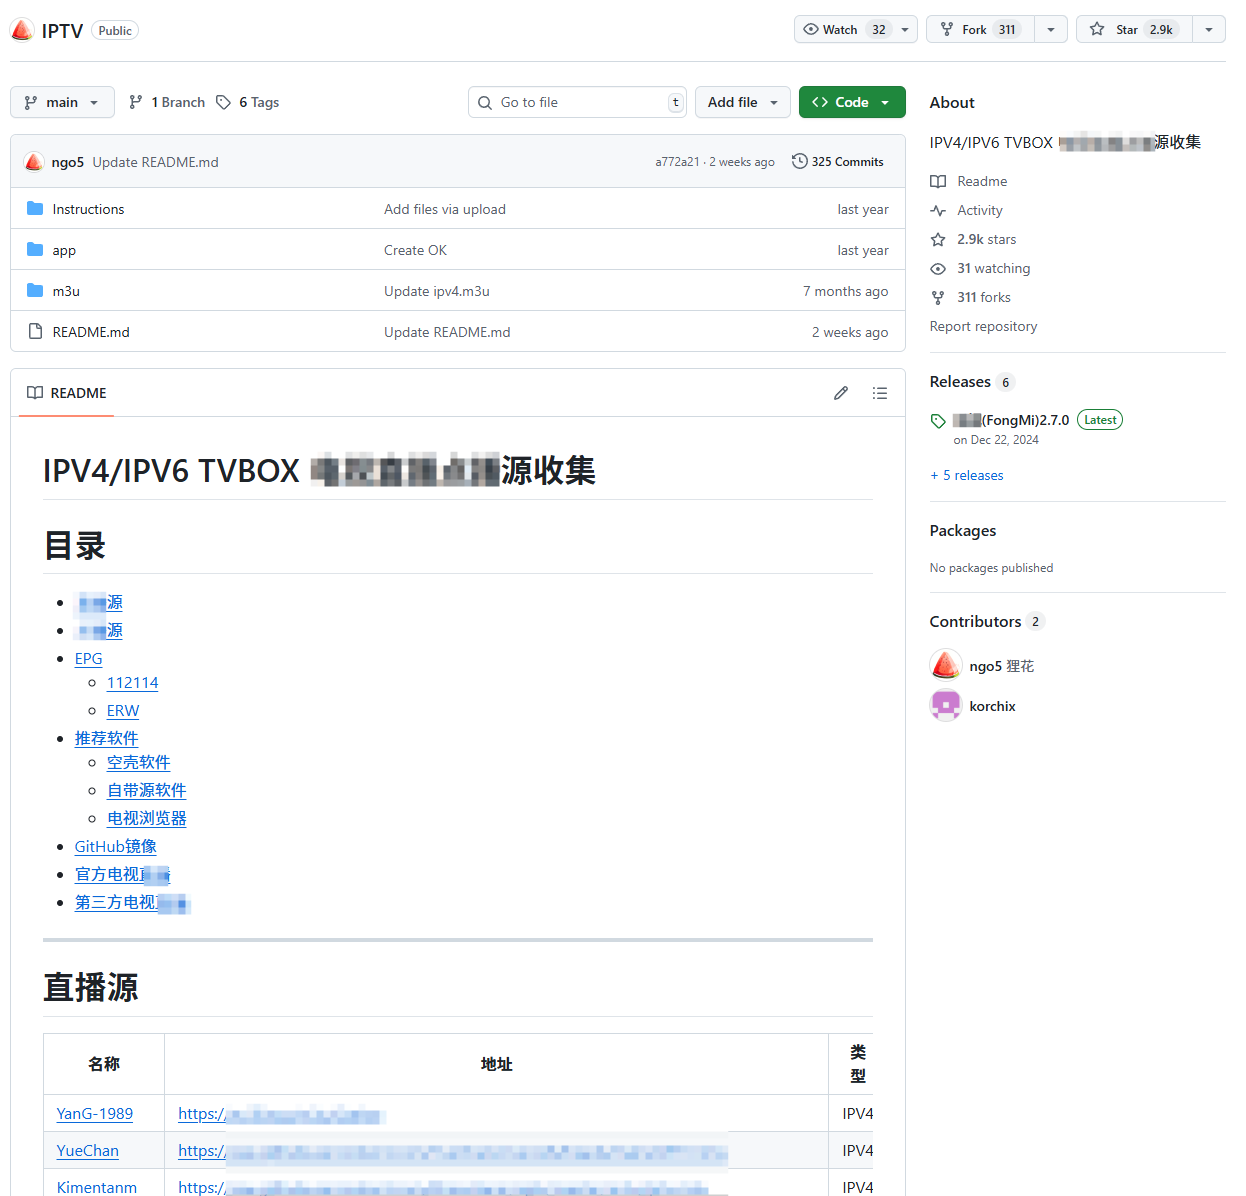Screen dimensions: 1246x1196
Task: Open the green Code dropdown
Action: point(851,102)
